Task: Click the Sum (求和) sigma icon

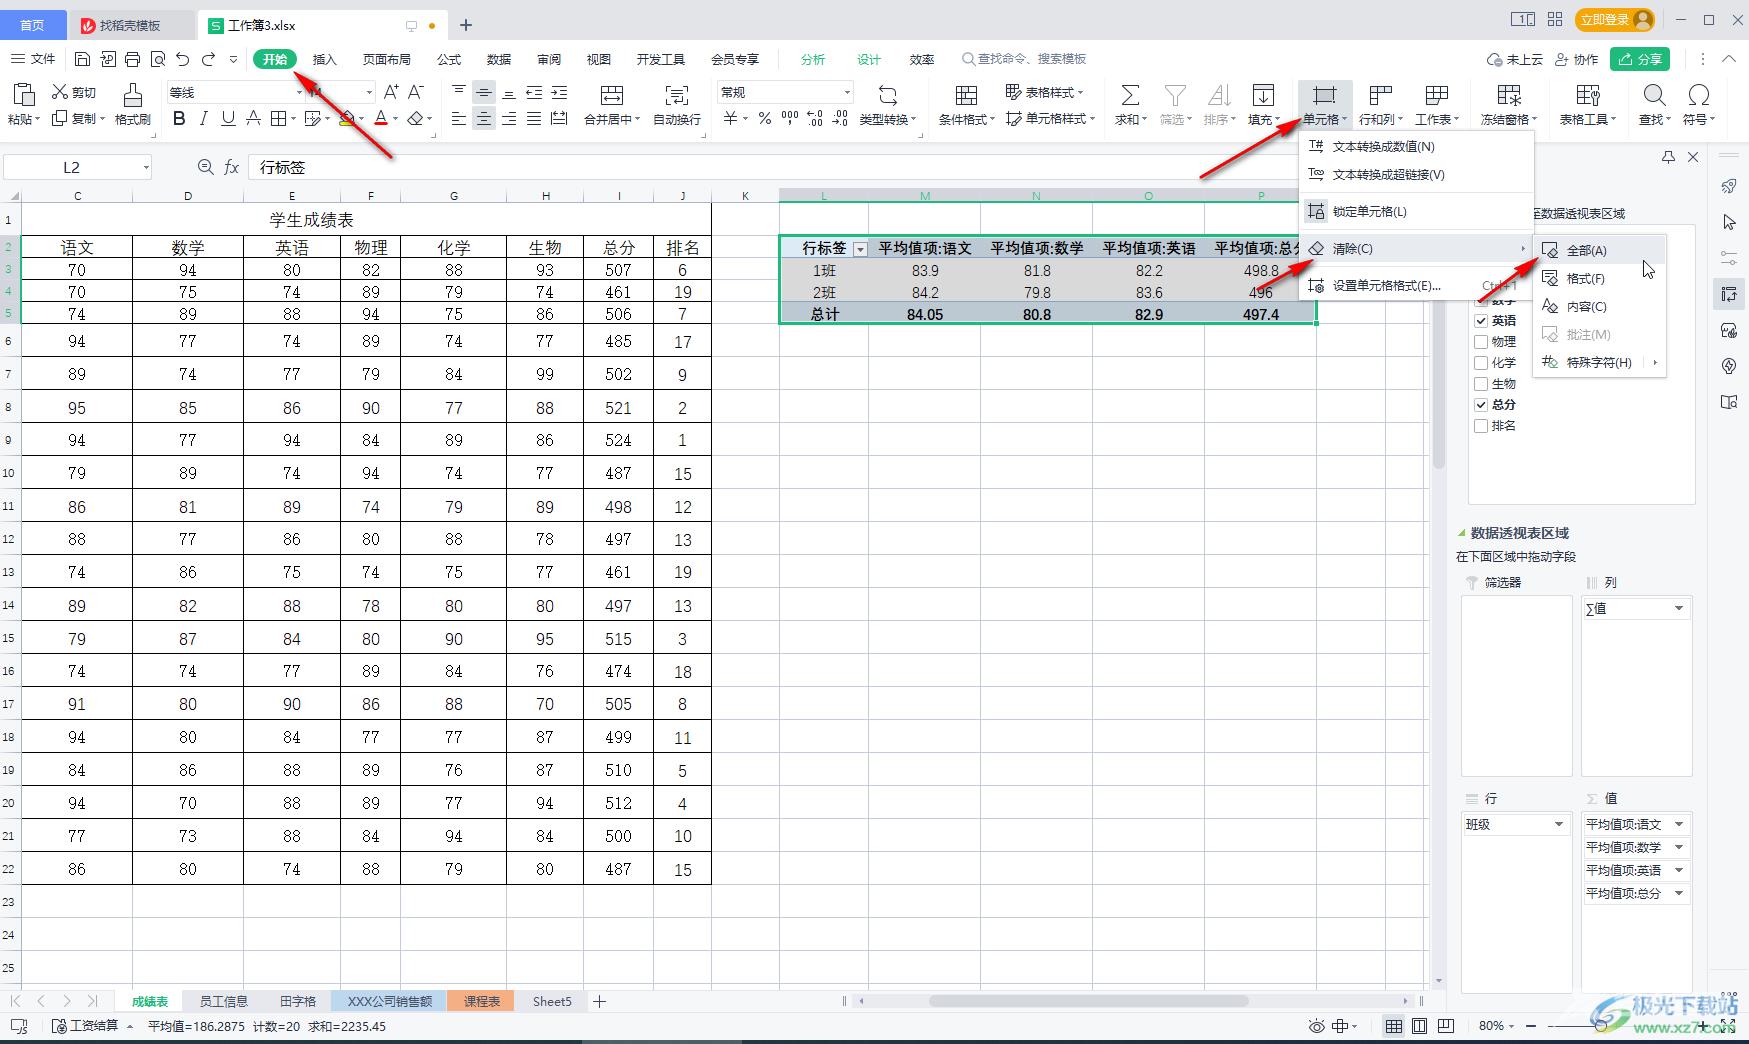Action: tap(1130, 95)
